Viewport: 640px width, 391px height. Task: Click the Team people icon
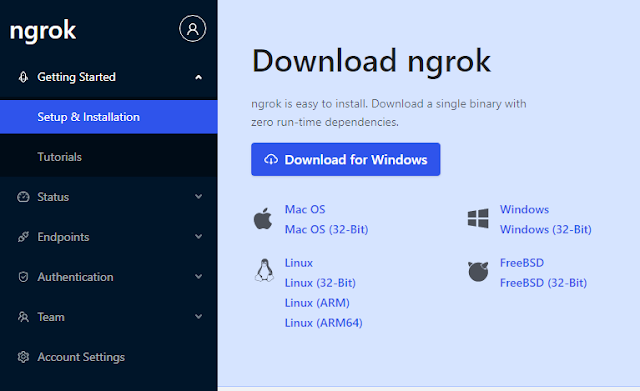click(23, 317)
